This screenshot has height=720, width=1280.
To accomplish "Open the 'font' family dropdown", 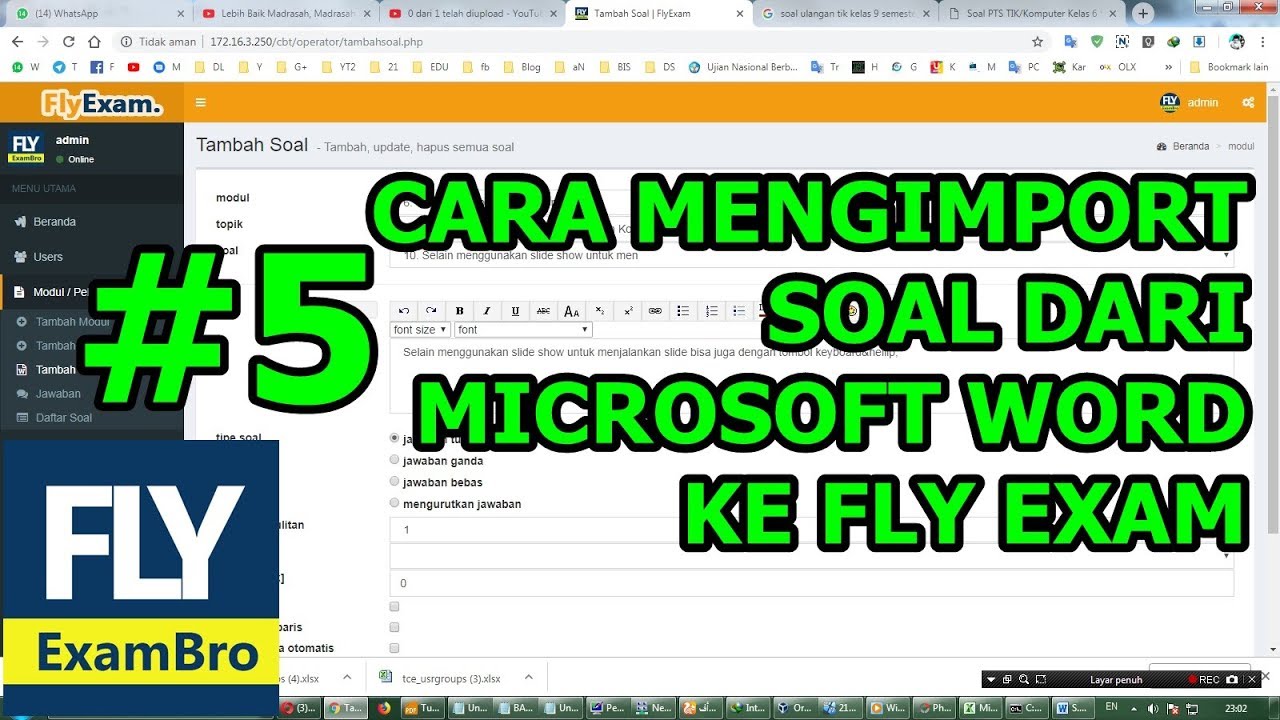I will click(523, 329).
